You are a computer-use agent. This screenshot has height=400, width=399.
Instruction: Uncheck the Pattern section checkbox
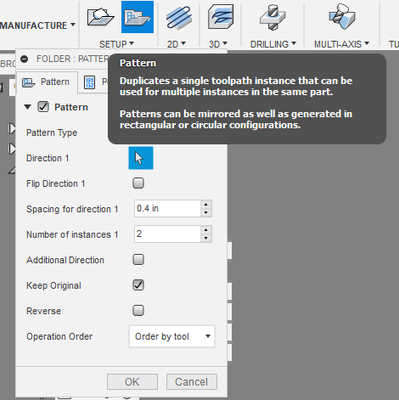point(43,107)
